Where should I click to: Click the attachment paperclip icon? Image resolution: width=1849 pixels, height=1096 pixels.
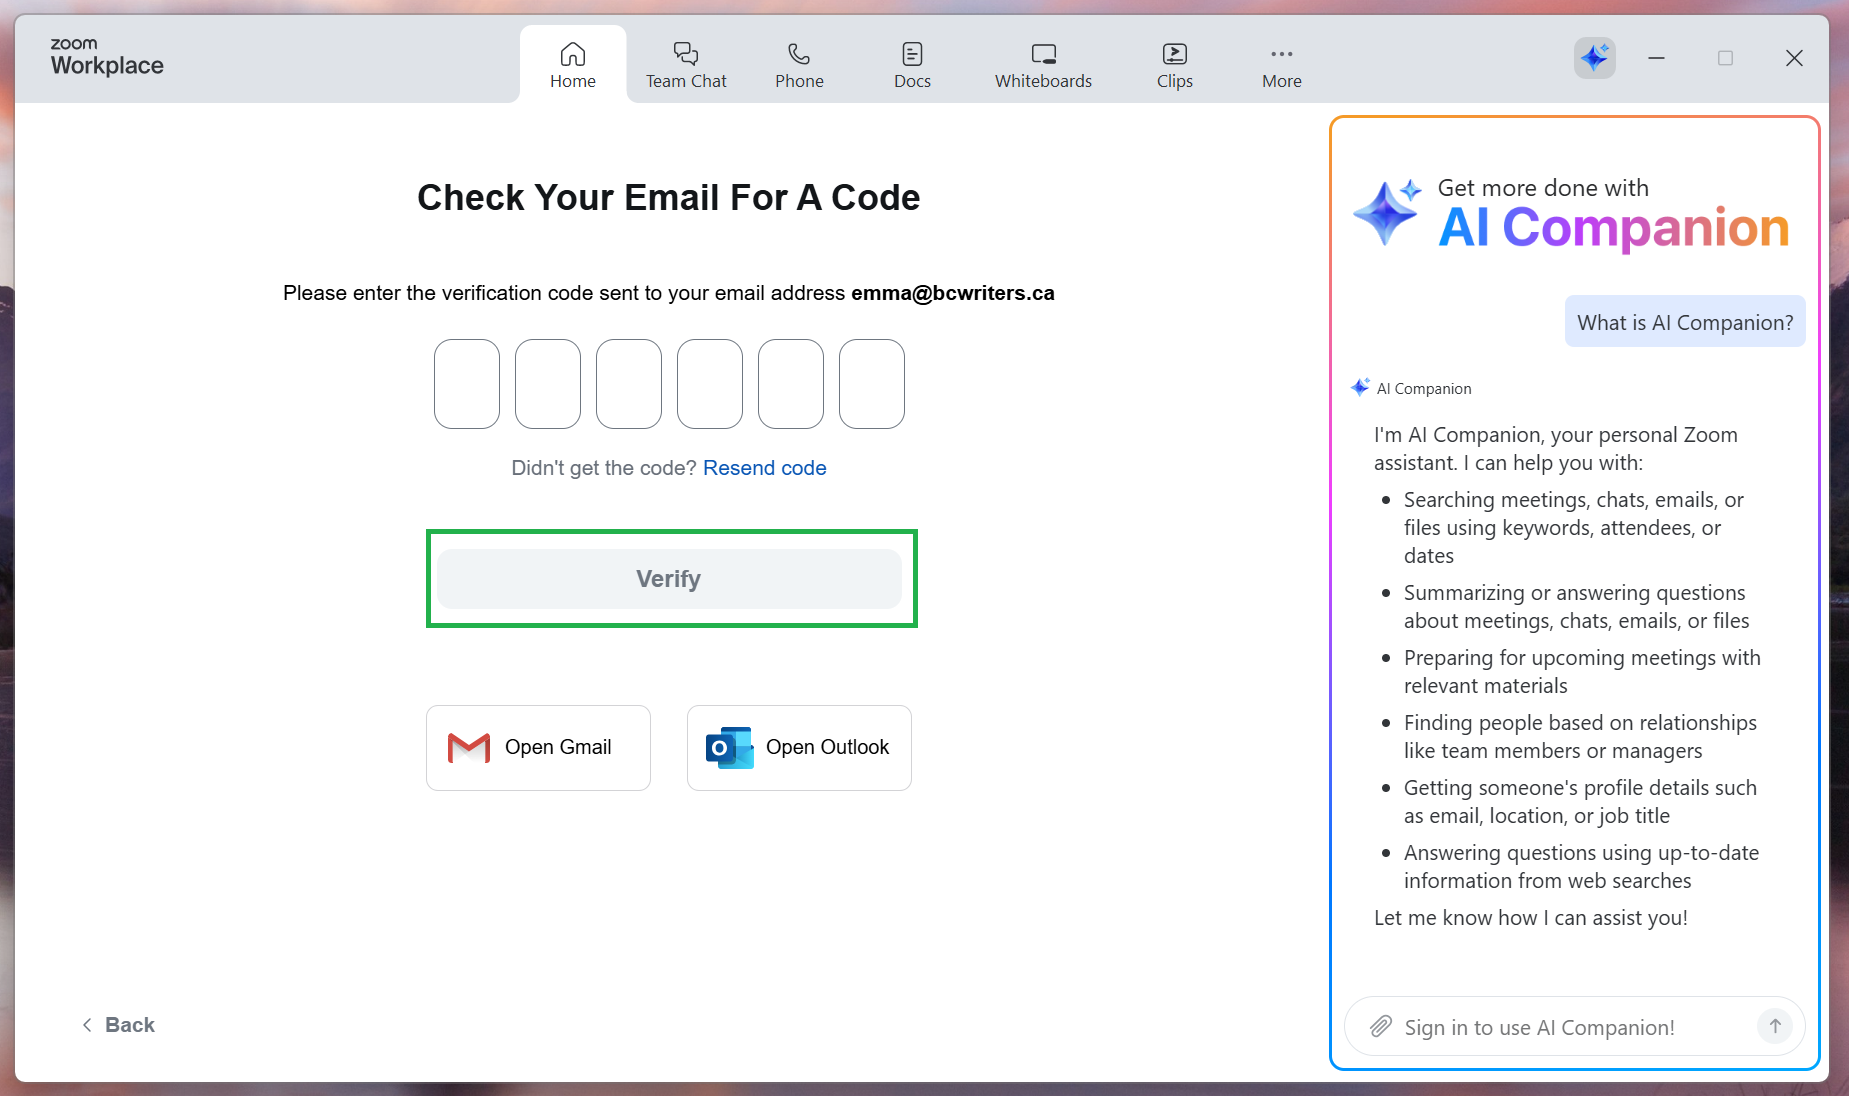(1381, 1027)
